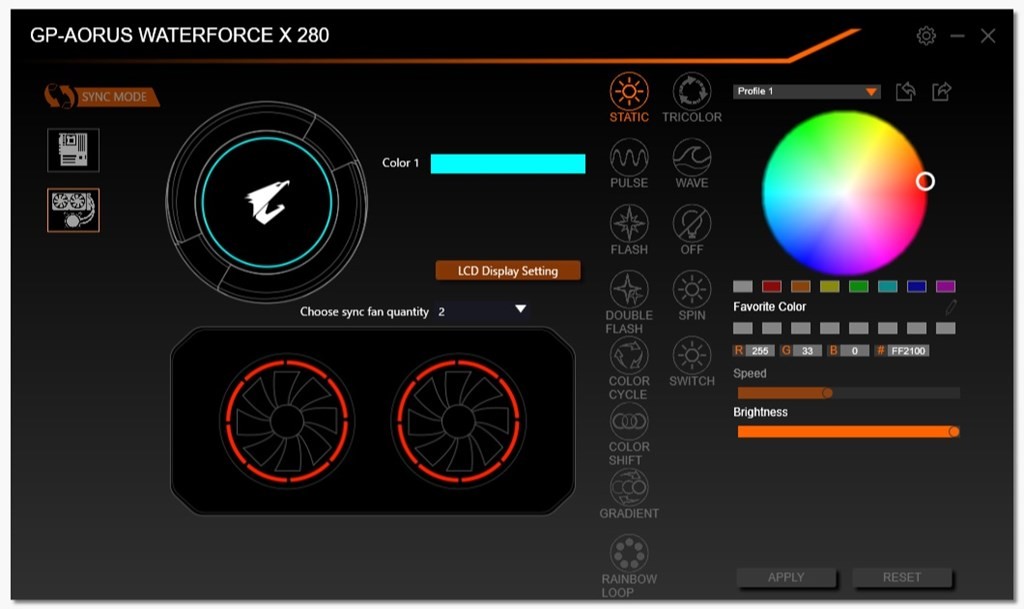Click the B value field showing 0

854,351
